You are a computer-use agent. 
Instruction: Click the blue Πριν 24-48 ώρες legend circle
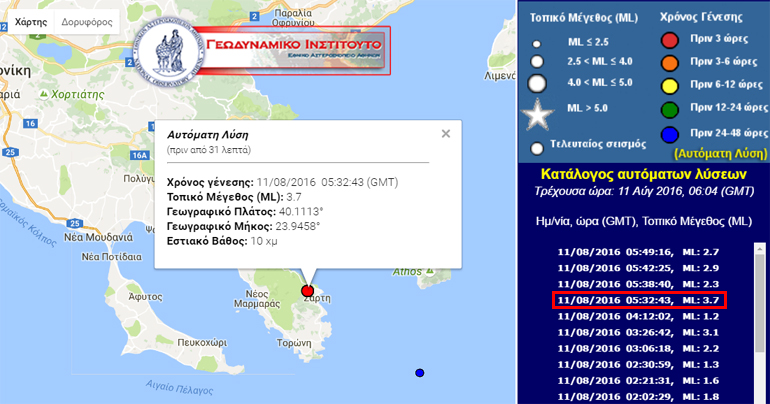coord(669,134)
